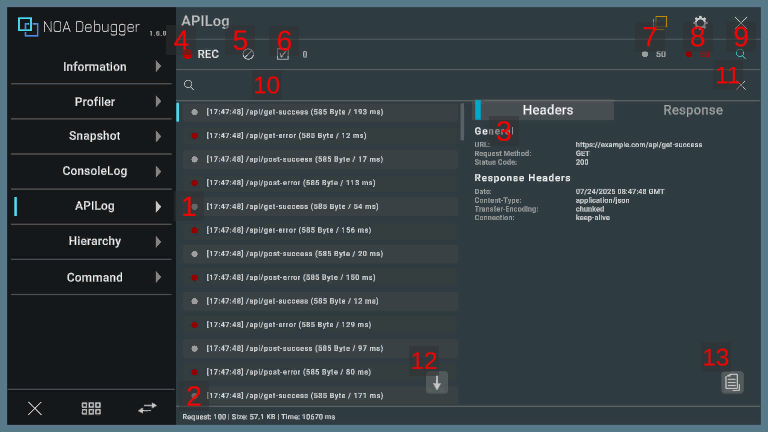Click the swap arrows icon in sidebar footer

click(147, 408)
